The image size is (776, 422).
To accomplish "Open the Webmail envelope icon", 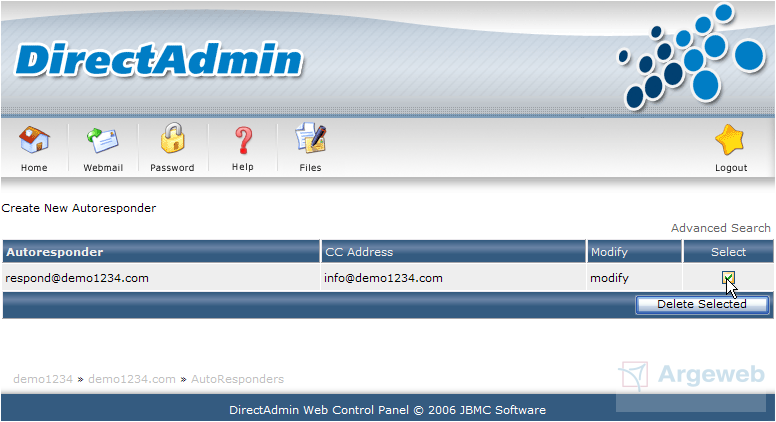I will [102, 140].
